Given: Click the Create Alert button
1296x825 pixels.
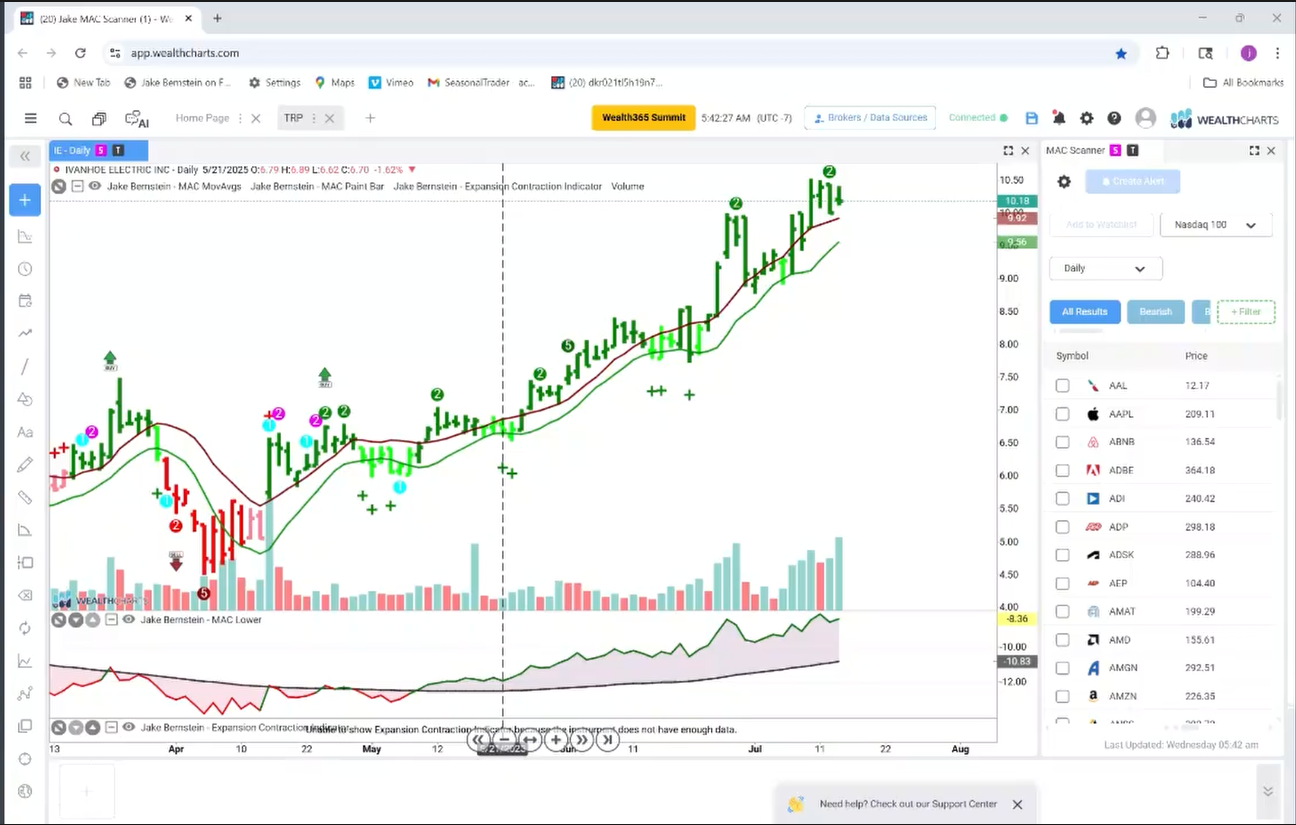Looking at the screenshot, I should click(x=1133, y=181).
